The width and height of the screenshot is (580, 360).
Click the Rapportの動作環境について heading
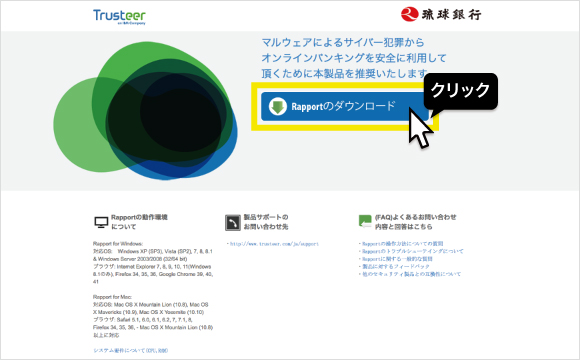point(139,222)
